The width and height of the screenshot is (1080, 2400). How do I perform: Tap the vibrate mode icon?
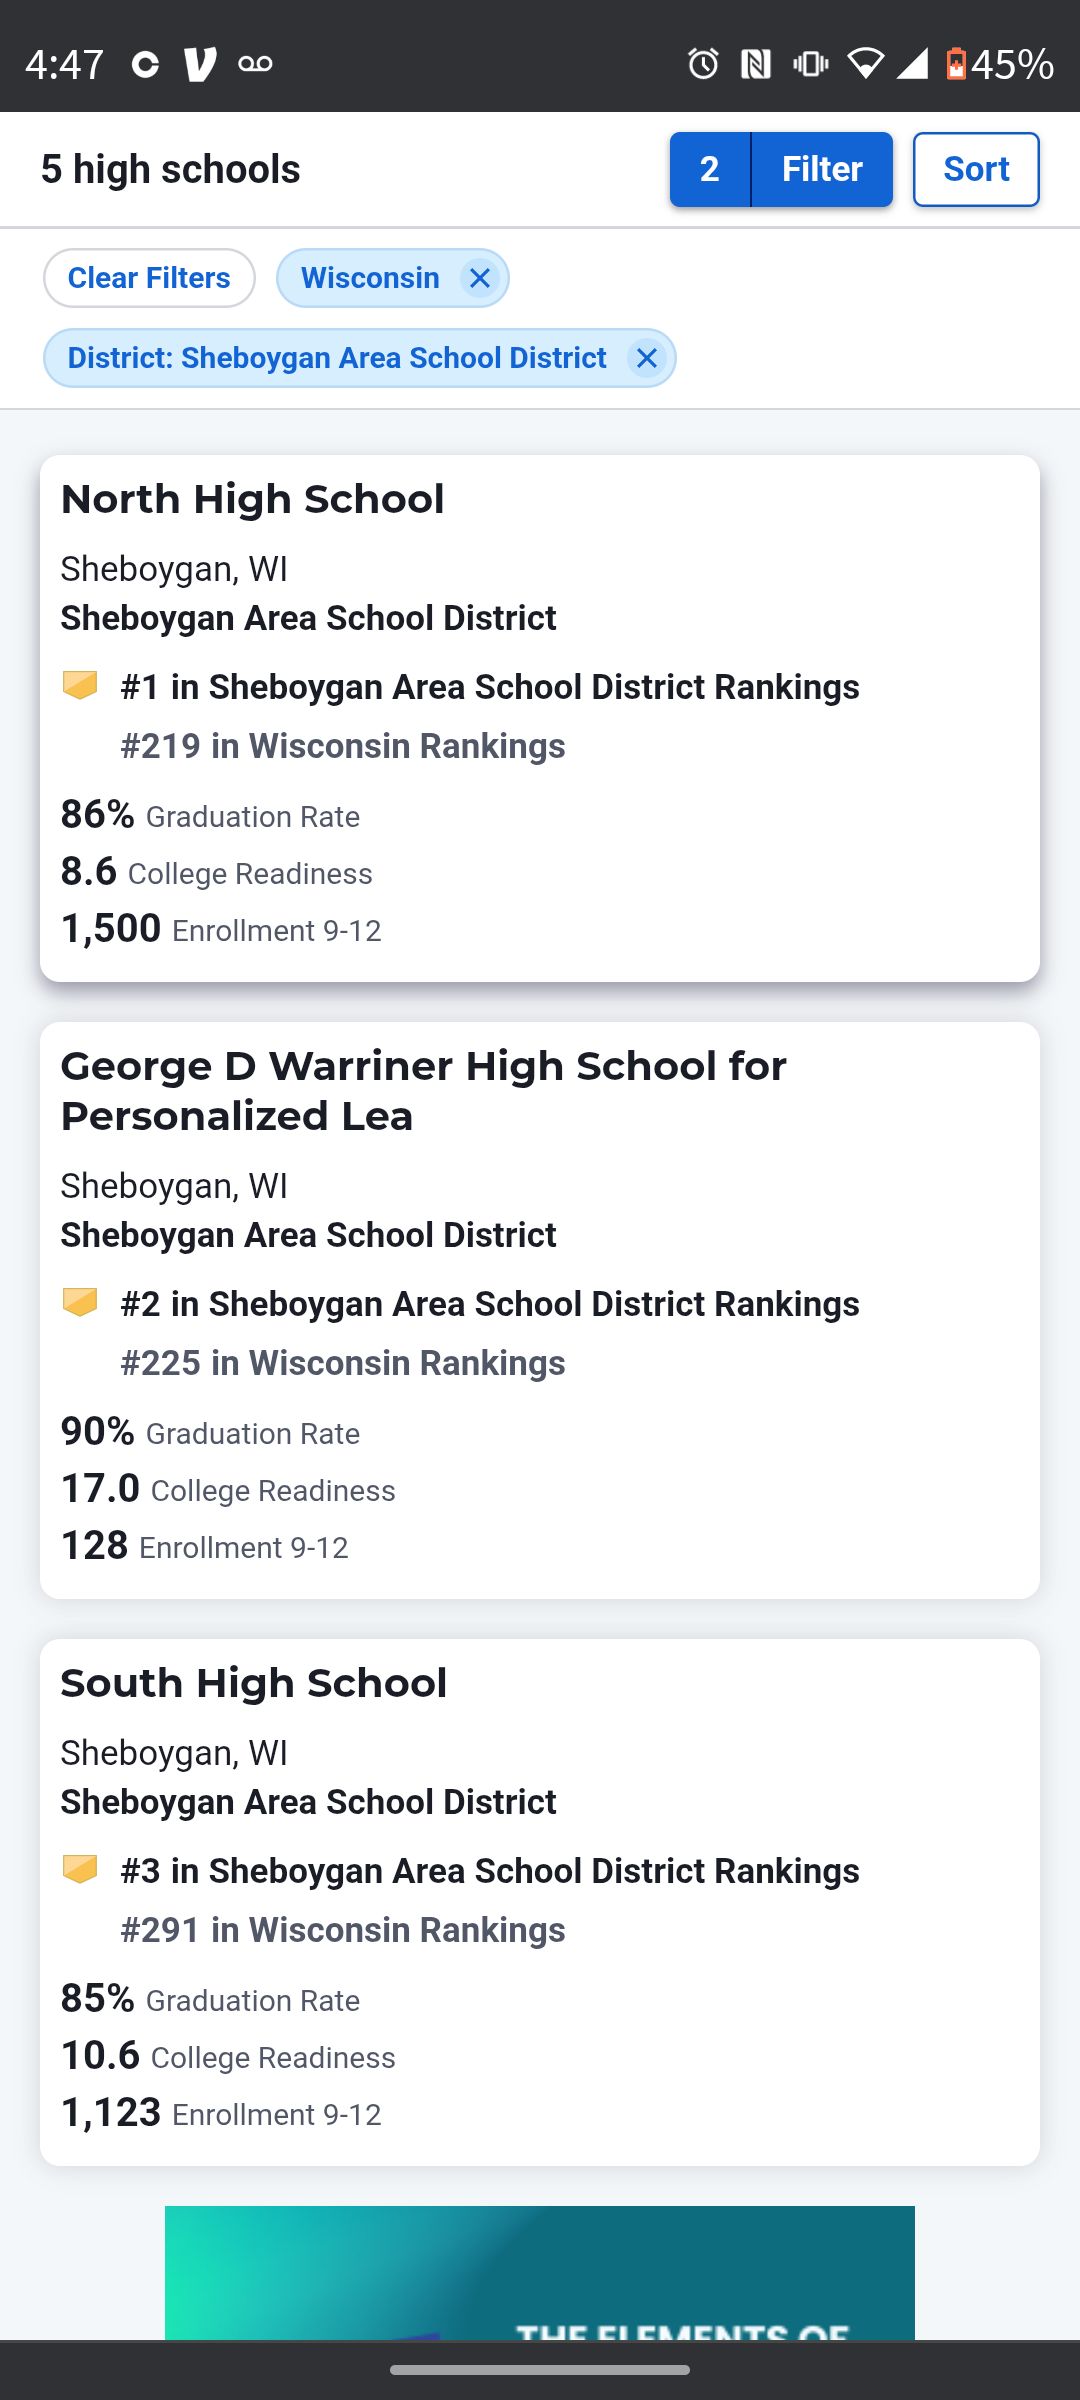[x=810, y=64]
